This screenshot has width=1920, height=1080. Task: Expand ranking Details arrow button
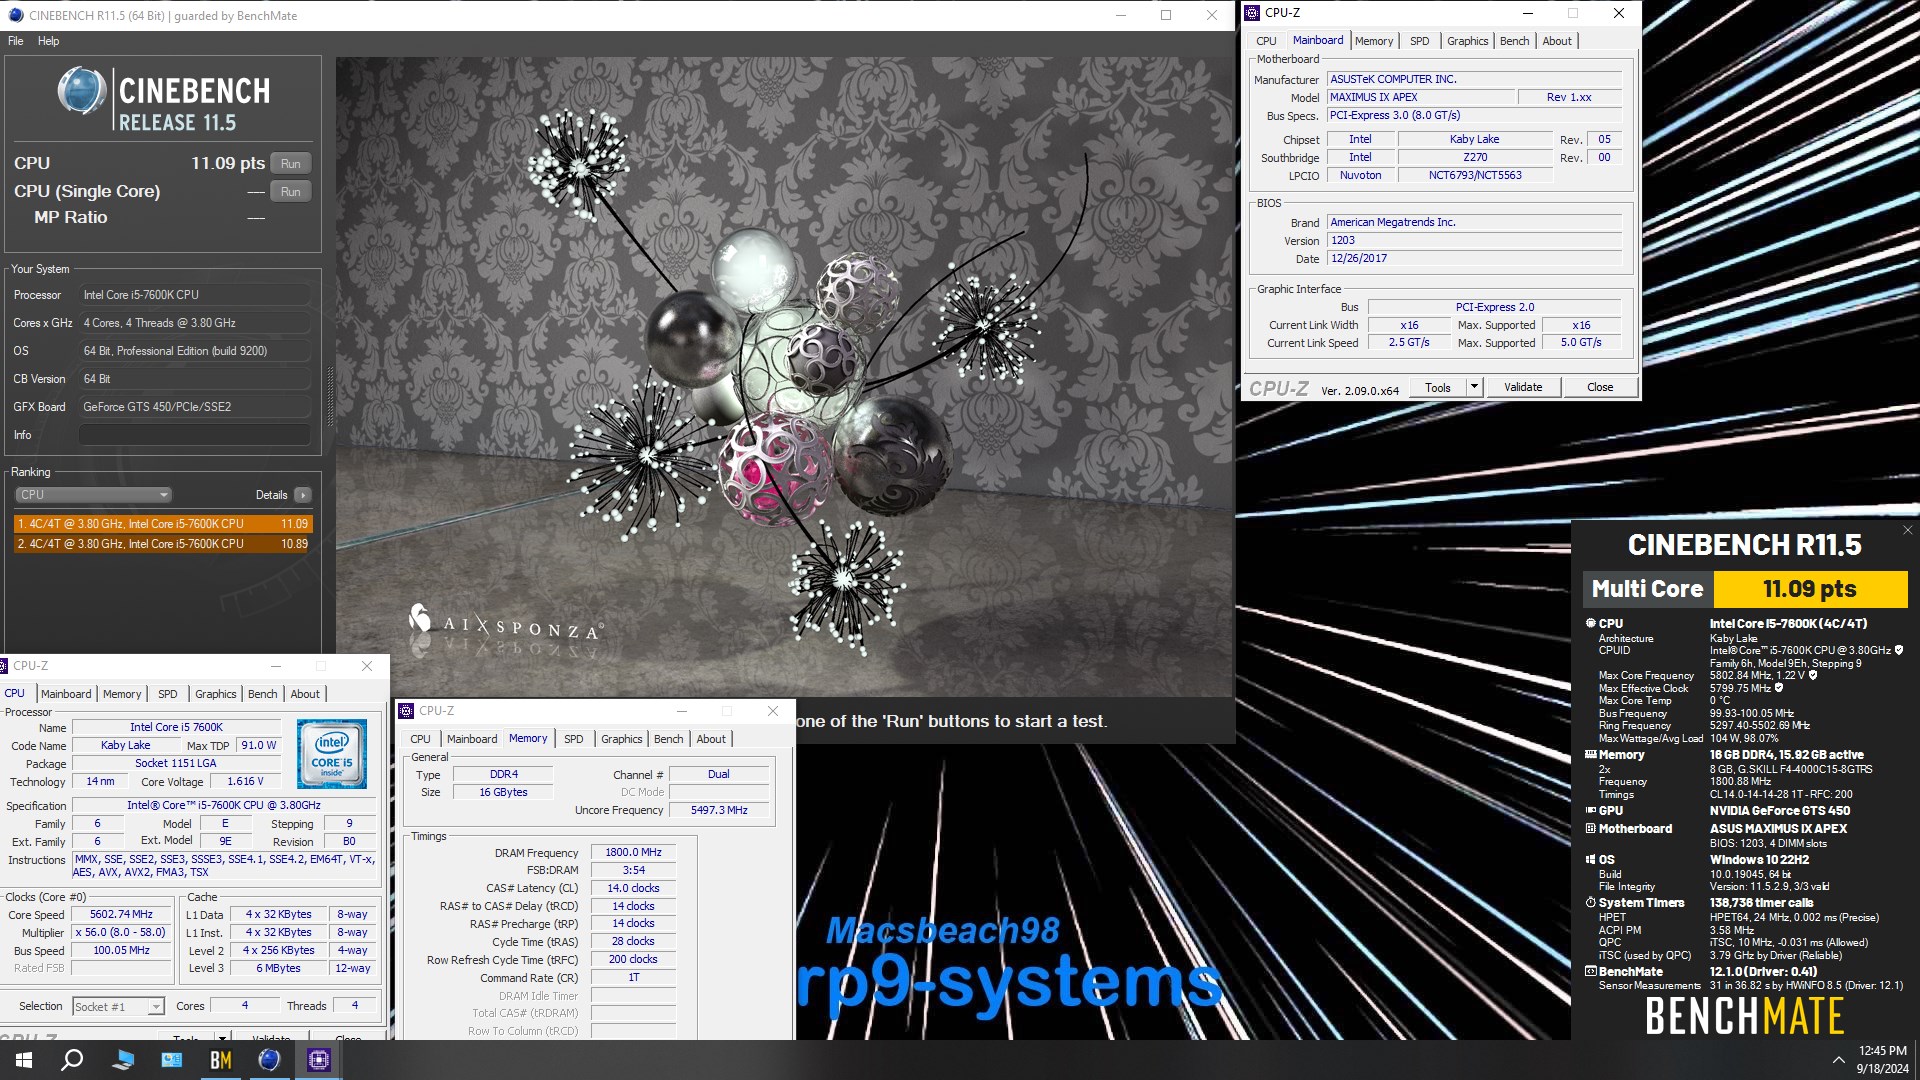[303, 495]
